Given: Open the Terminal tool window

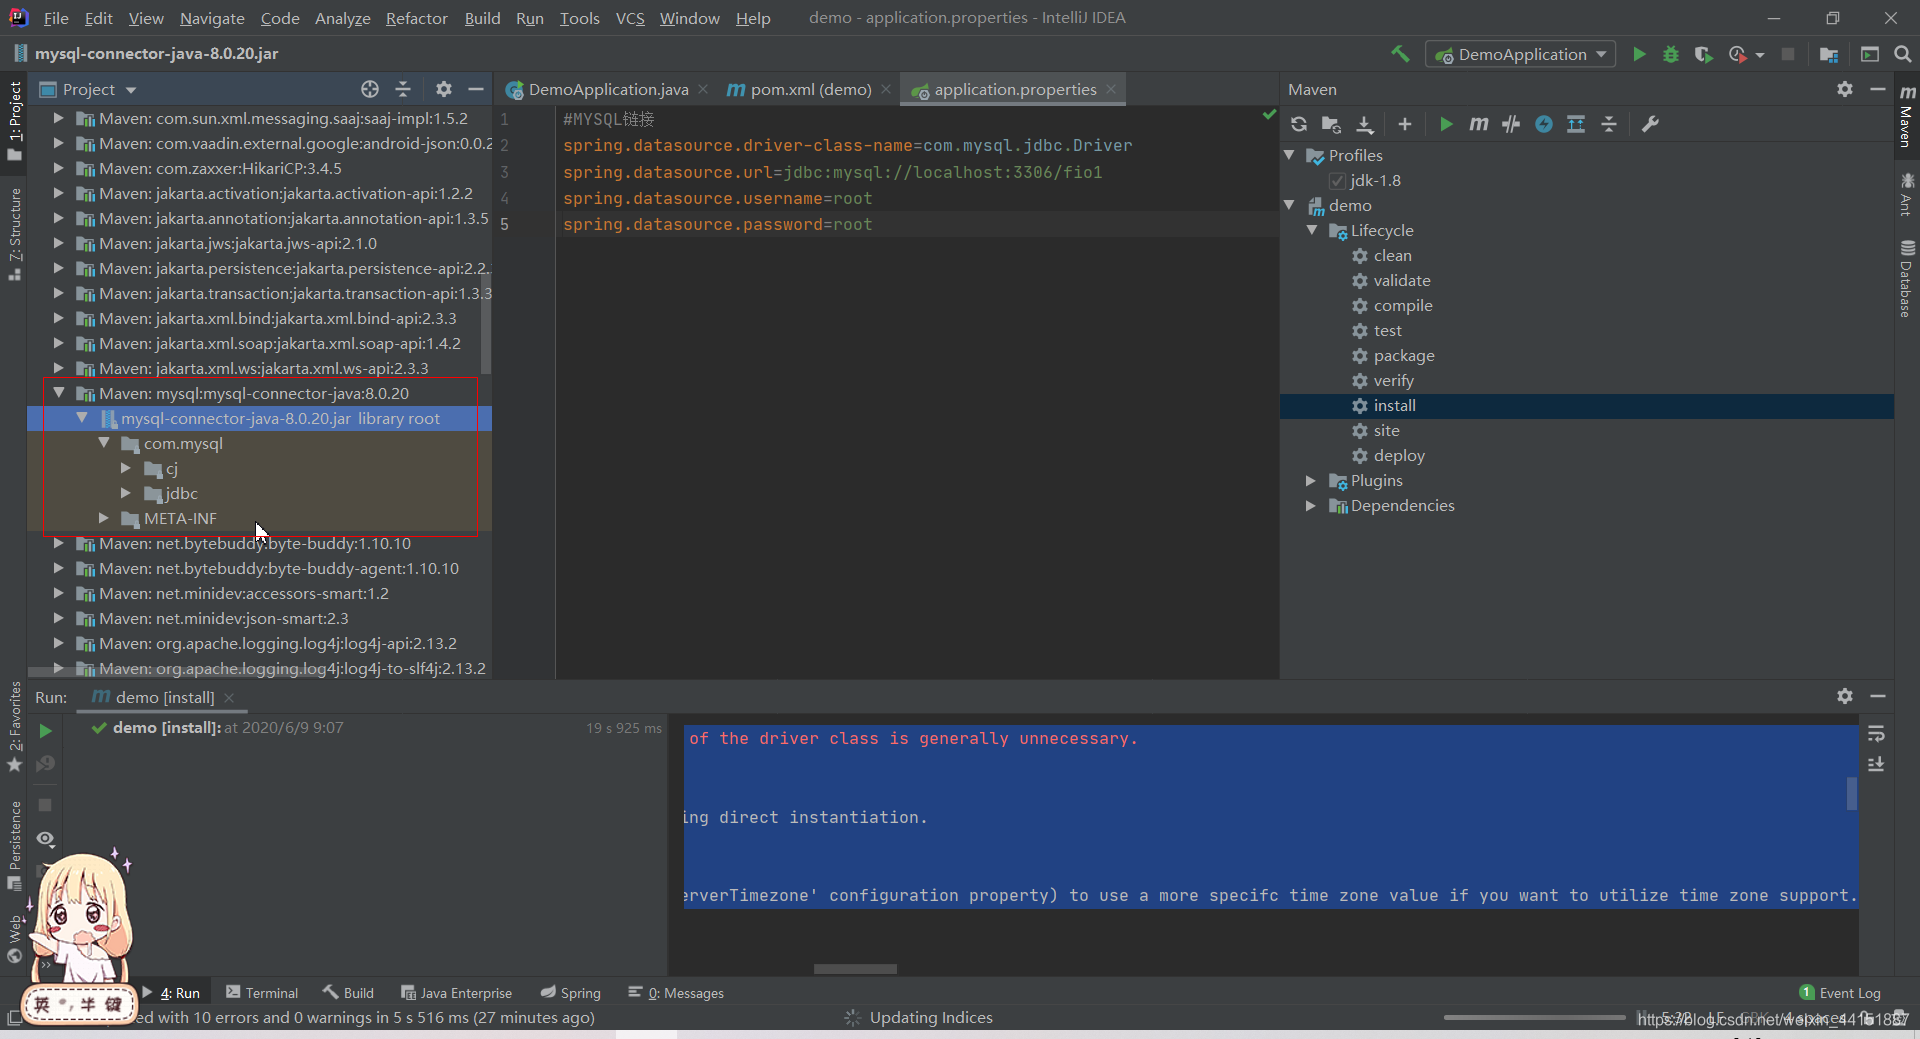Looking at the screenshot, I should (x=262, y=993).
